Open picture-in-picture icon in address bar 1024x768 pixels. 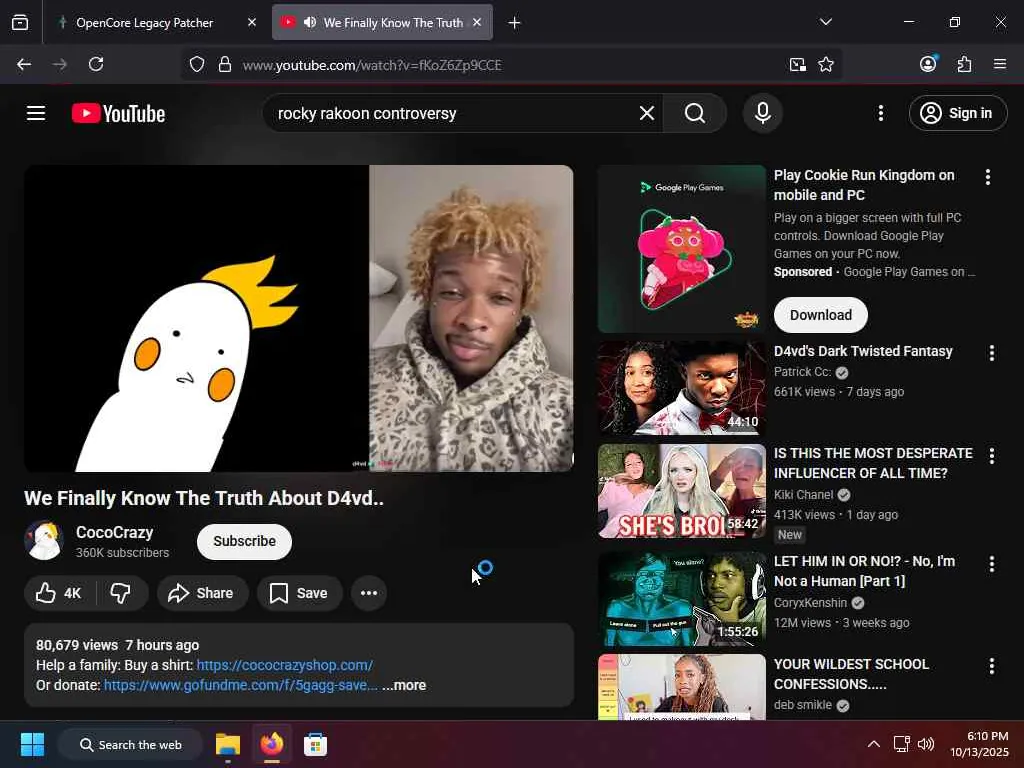click(x=797, y=65)
